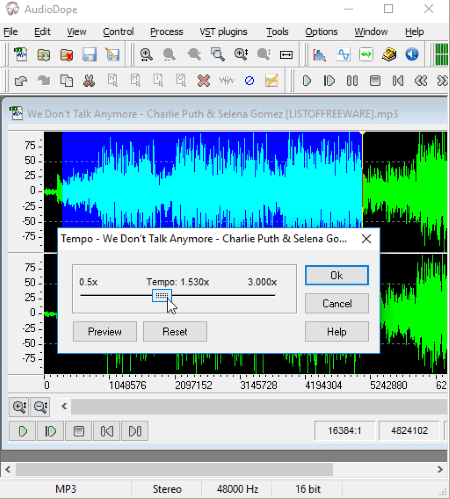This screenshot has height=499, width=450.
Task: Click the blue speaker volume icon
Action: 412,54
